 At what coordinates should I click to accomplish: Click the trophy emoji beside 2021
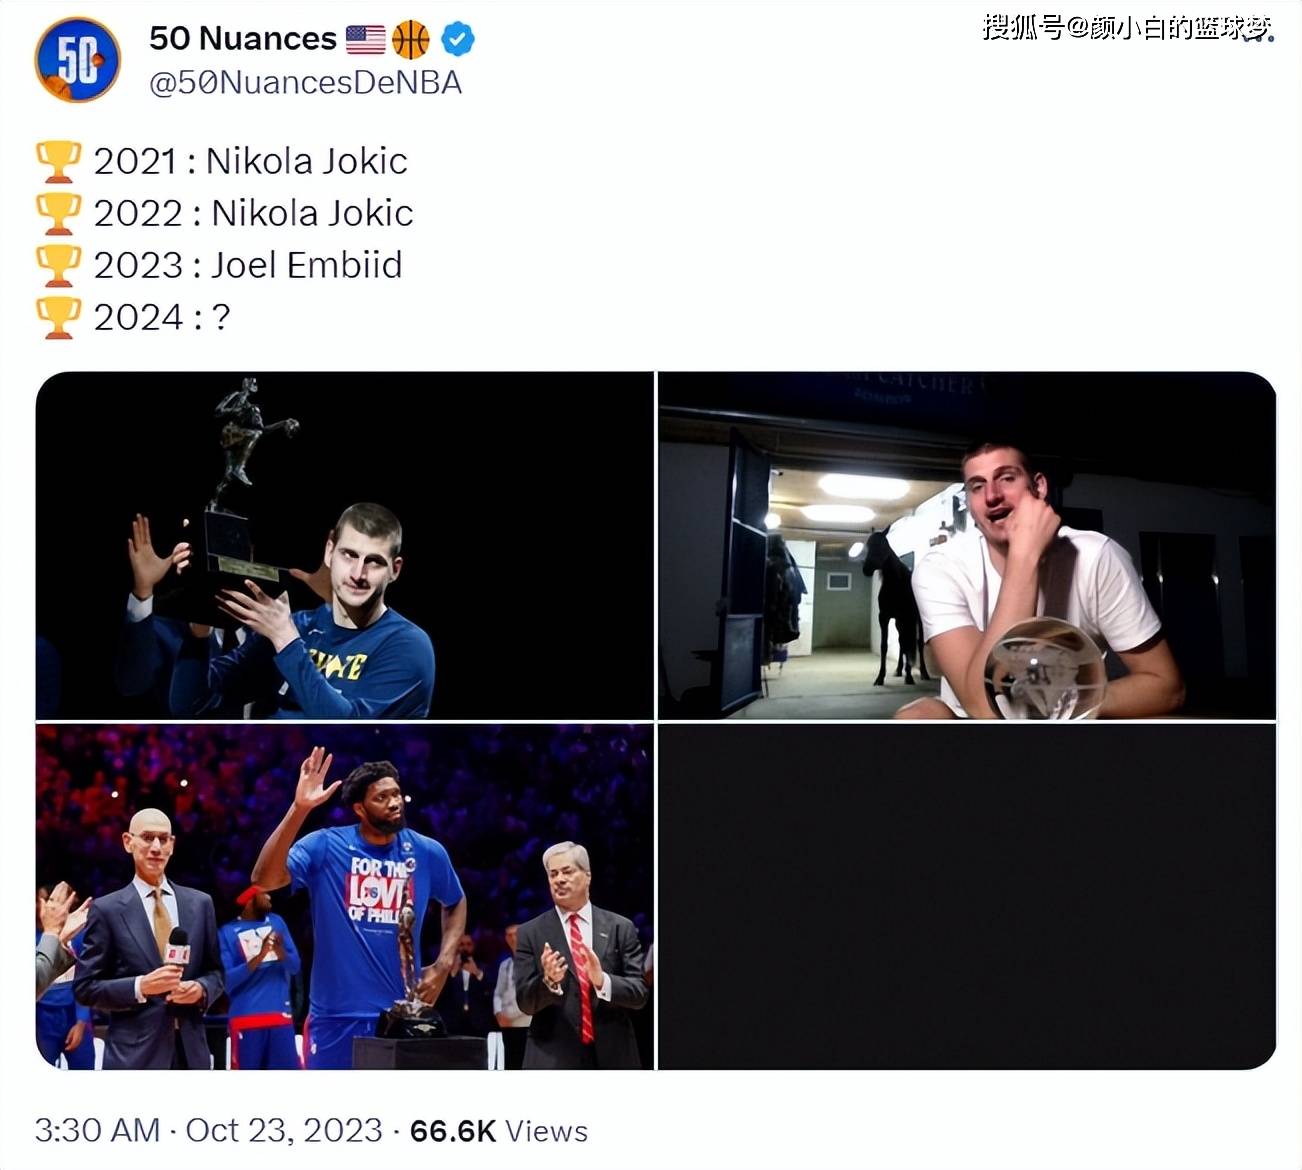pyautogui.click(x=58, y=161)
